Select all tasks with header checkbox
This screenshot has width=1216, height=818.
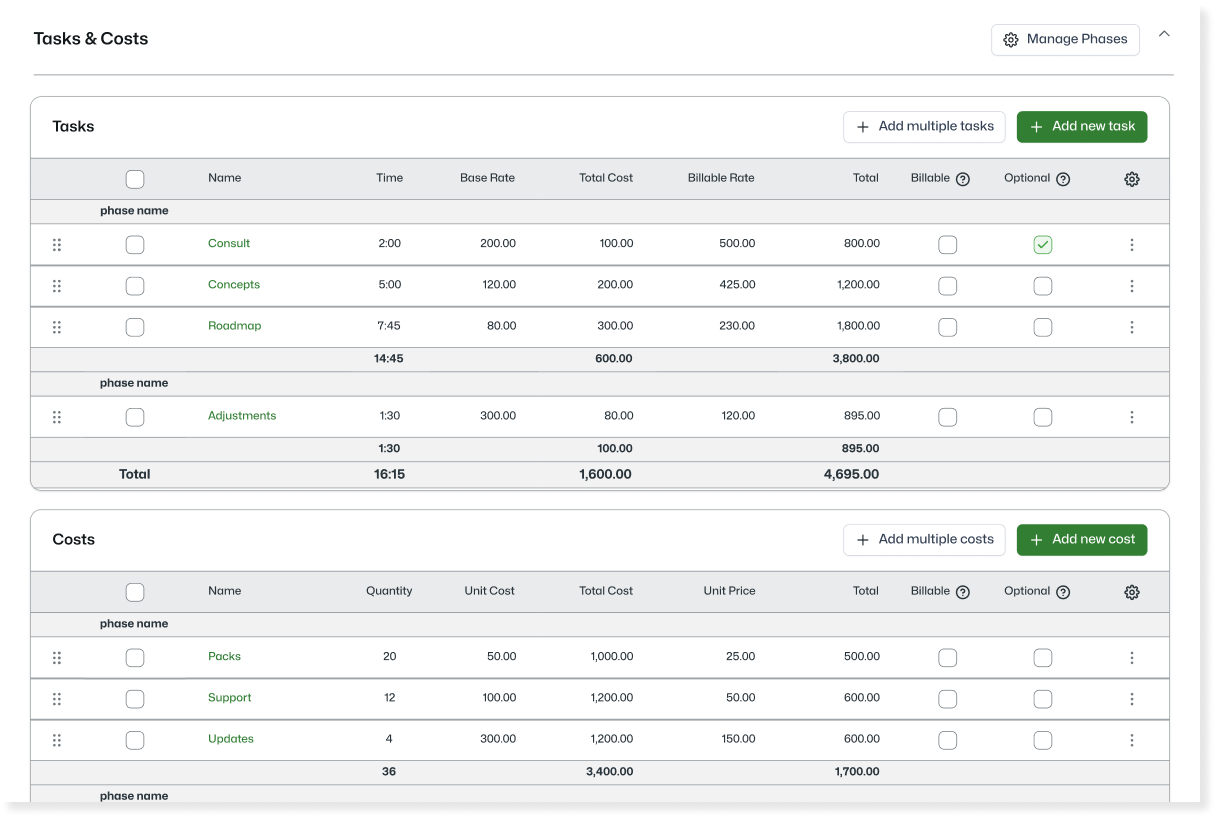[x=135, y=179]
